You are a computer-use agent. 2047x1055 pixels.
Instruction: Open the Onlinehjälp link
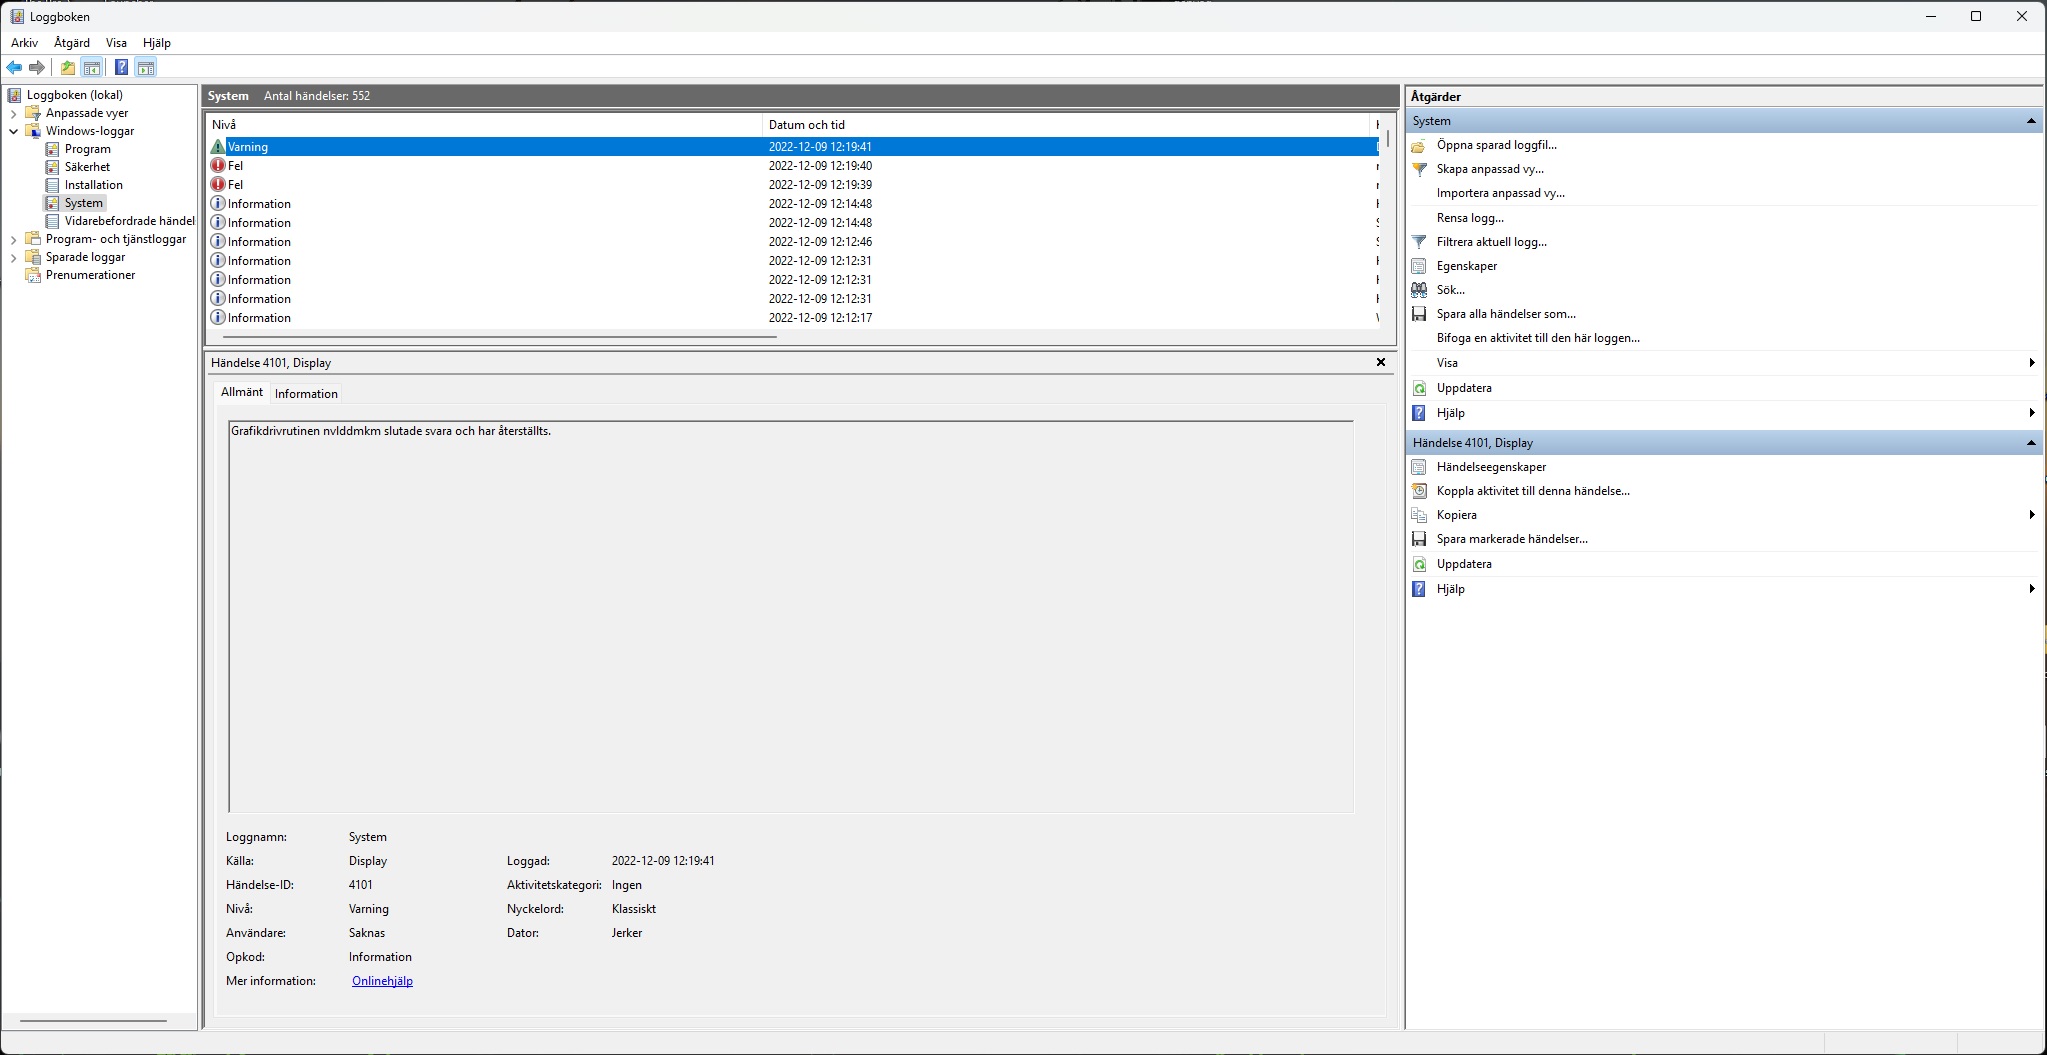point(382,981)
